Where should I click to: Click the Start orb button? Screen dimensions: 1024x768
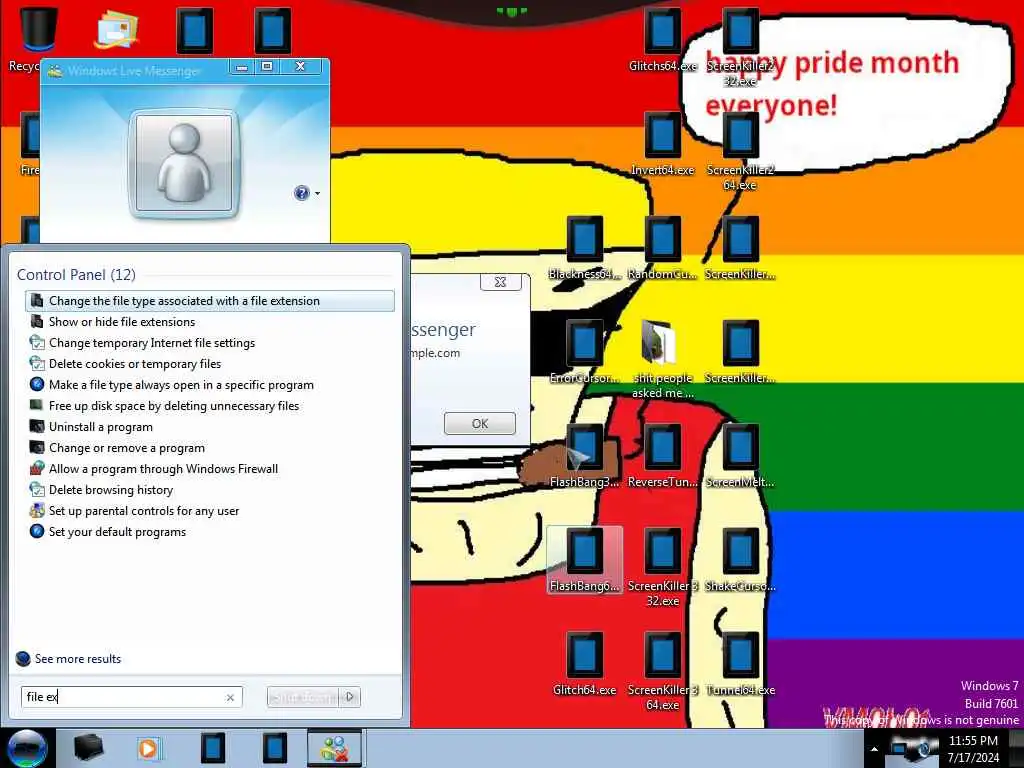click(27, 748)
